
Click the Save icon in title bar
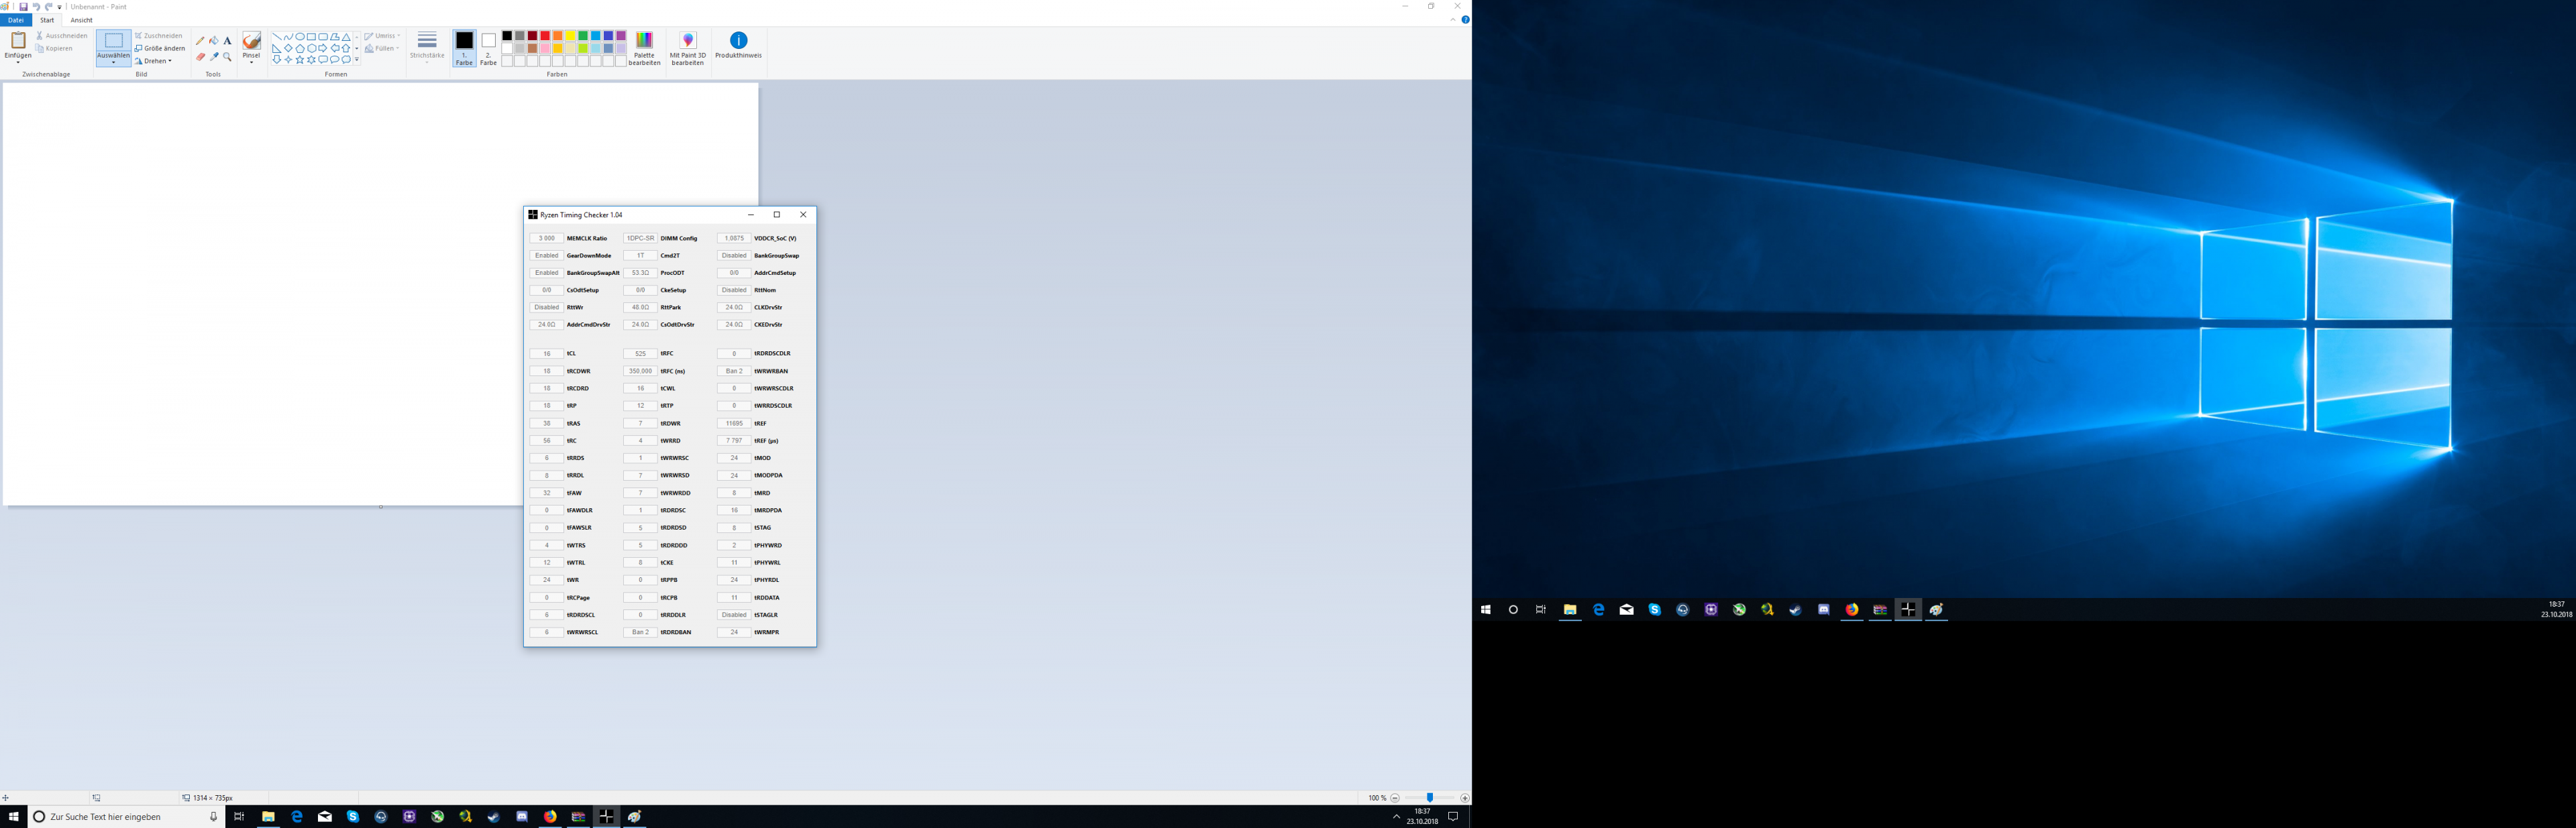[x=24, y=7]
